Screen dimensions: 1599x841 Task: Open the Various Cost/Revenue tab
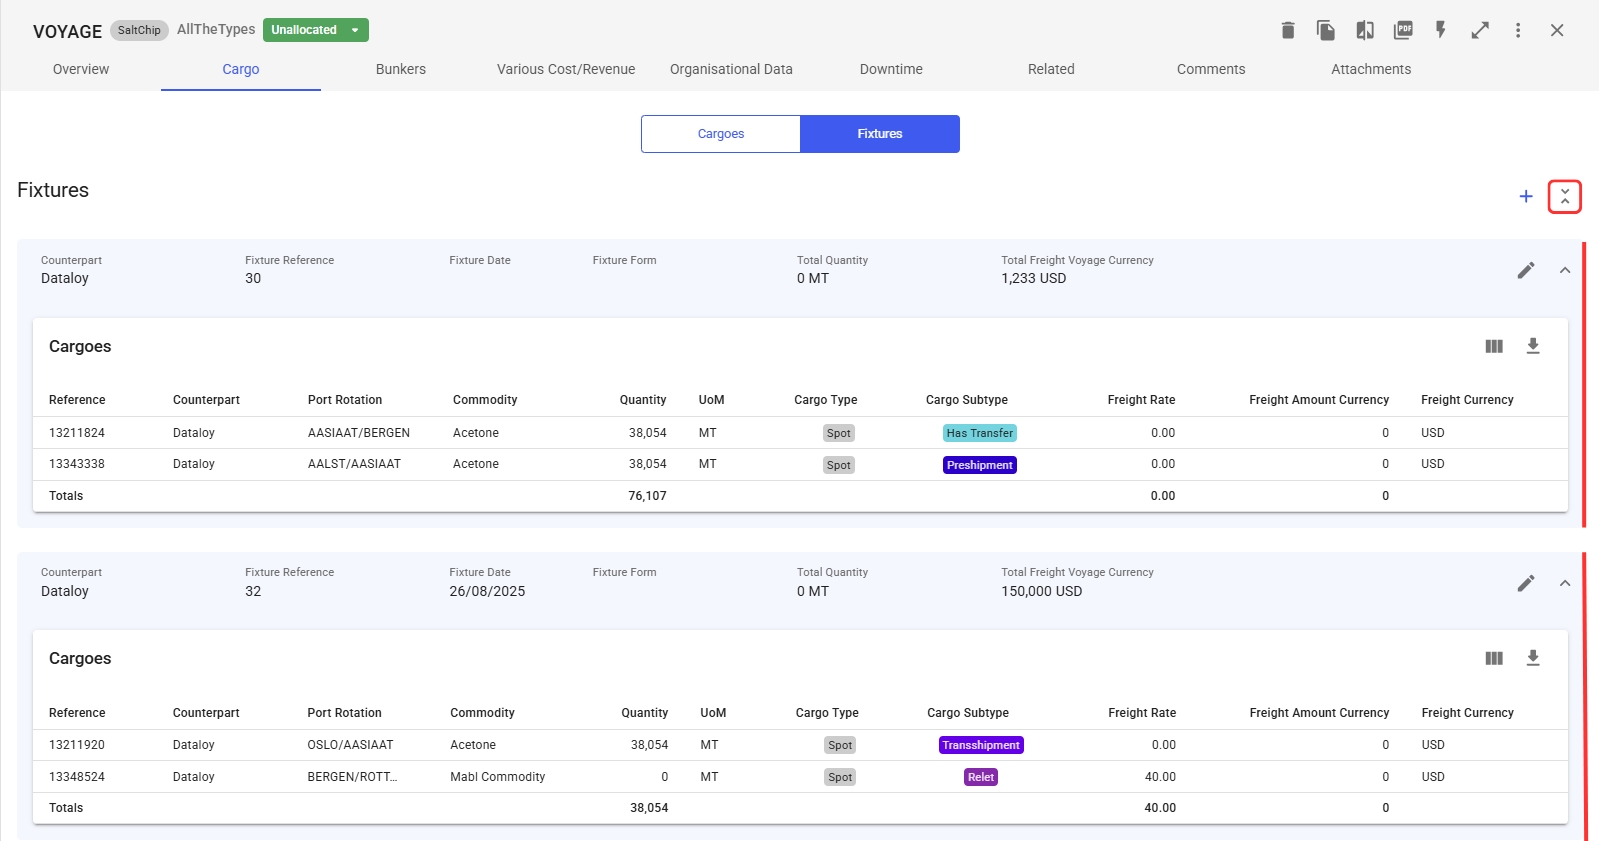pyautogui.click(x=566, y=69)
